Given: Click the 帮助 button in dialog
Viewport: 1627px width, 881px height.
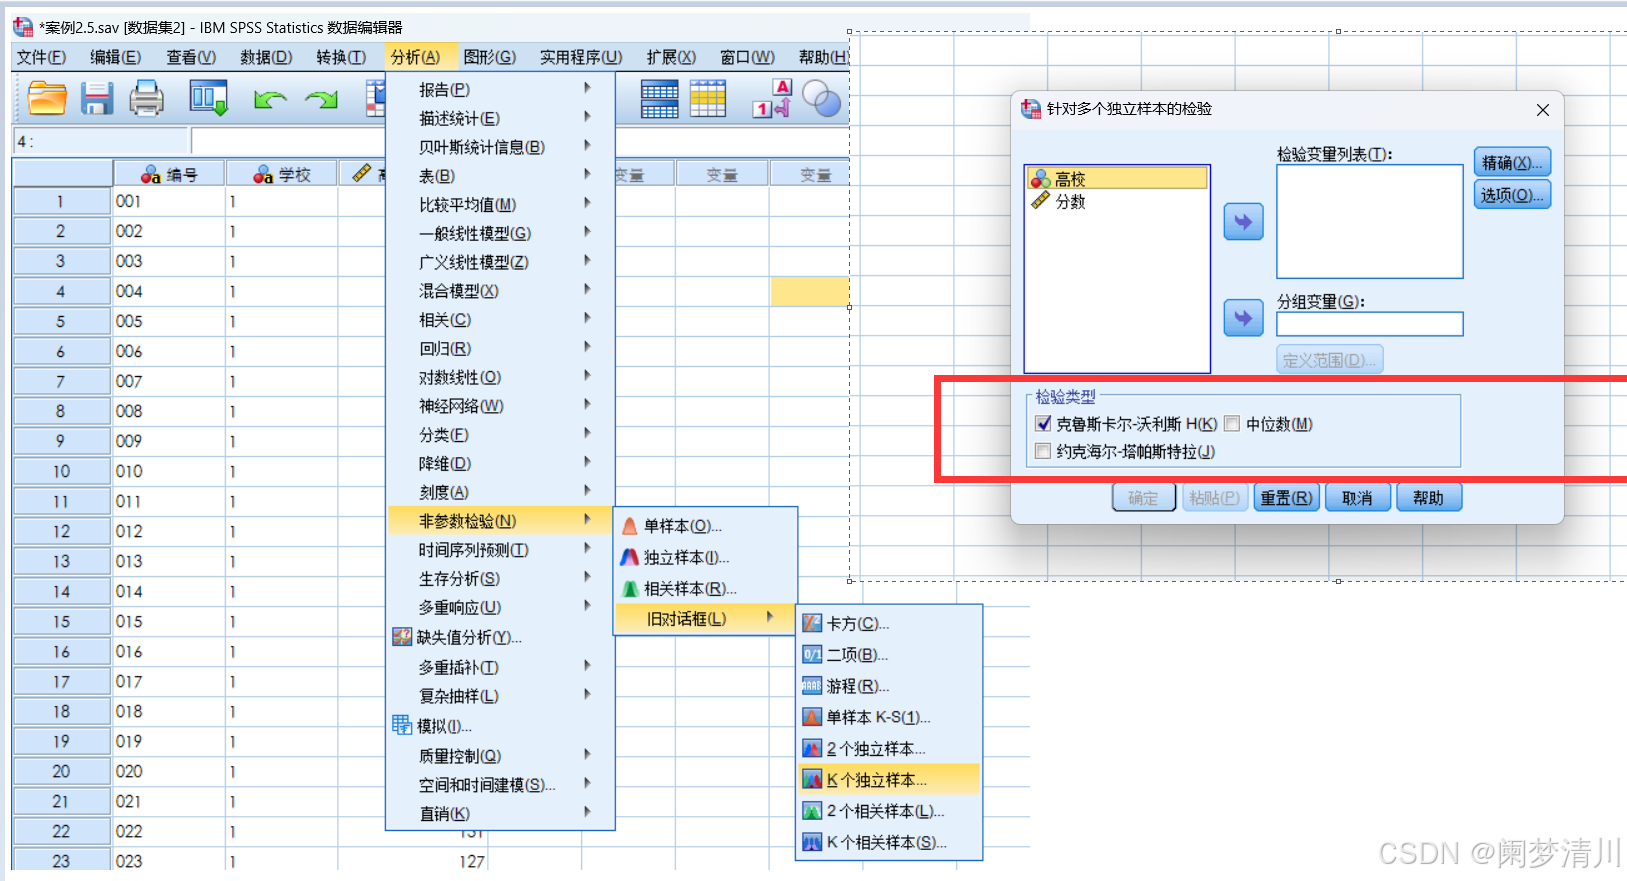Looking at the screenshot, I should point(1429,498).
